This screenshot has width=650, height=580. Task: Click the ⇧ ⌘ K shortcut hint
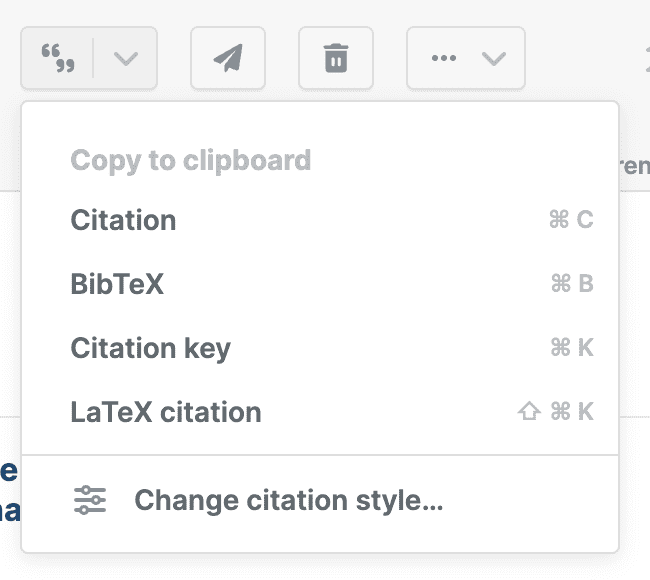tap(556, 412)
